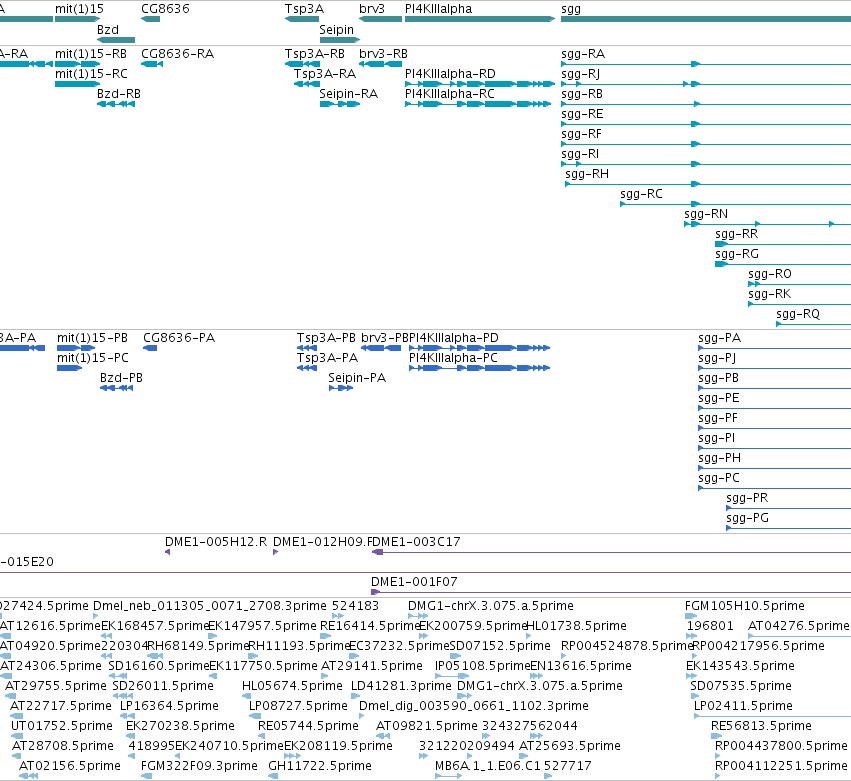Click protein sgg-PJ

point(774,369)
